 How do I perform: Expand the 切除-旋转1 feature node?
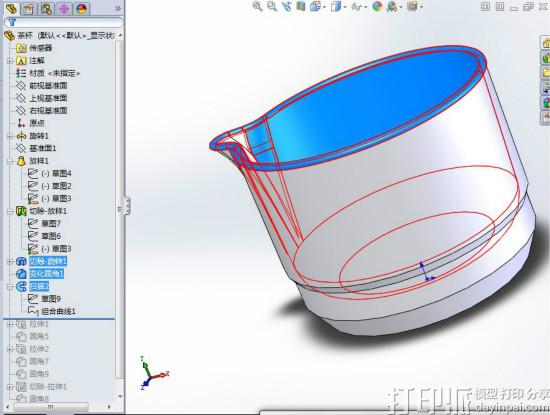coord(10,262)
